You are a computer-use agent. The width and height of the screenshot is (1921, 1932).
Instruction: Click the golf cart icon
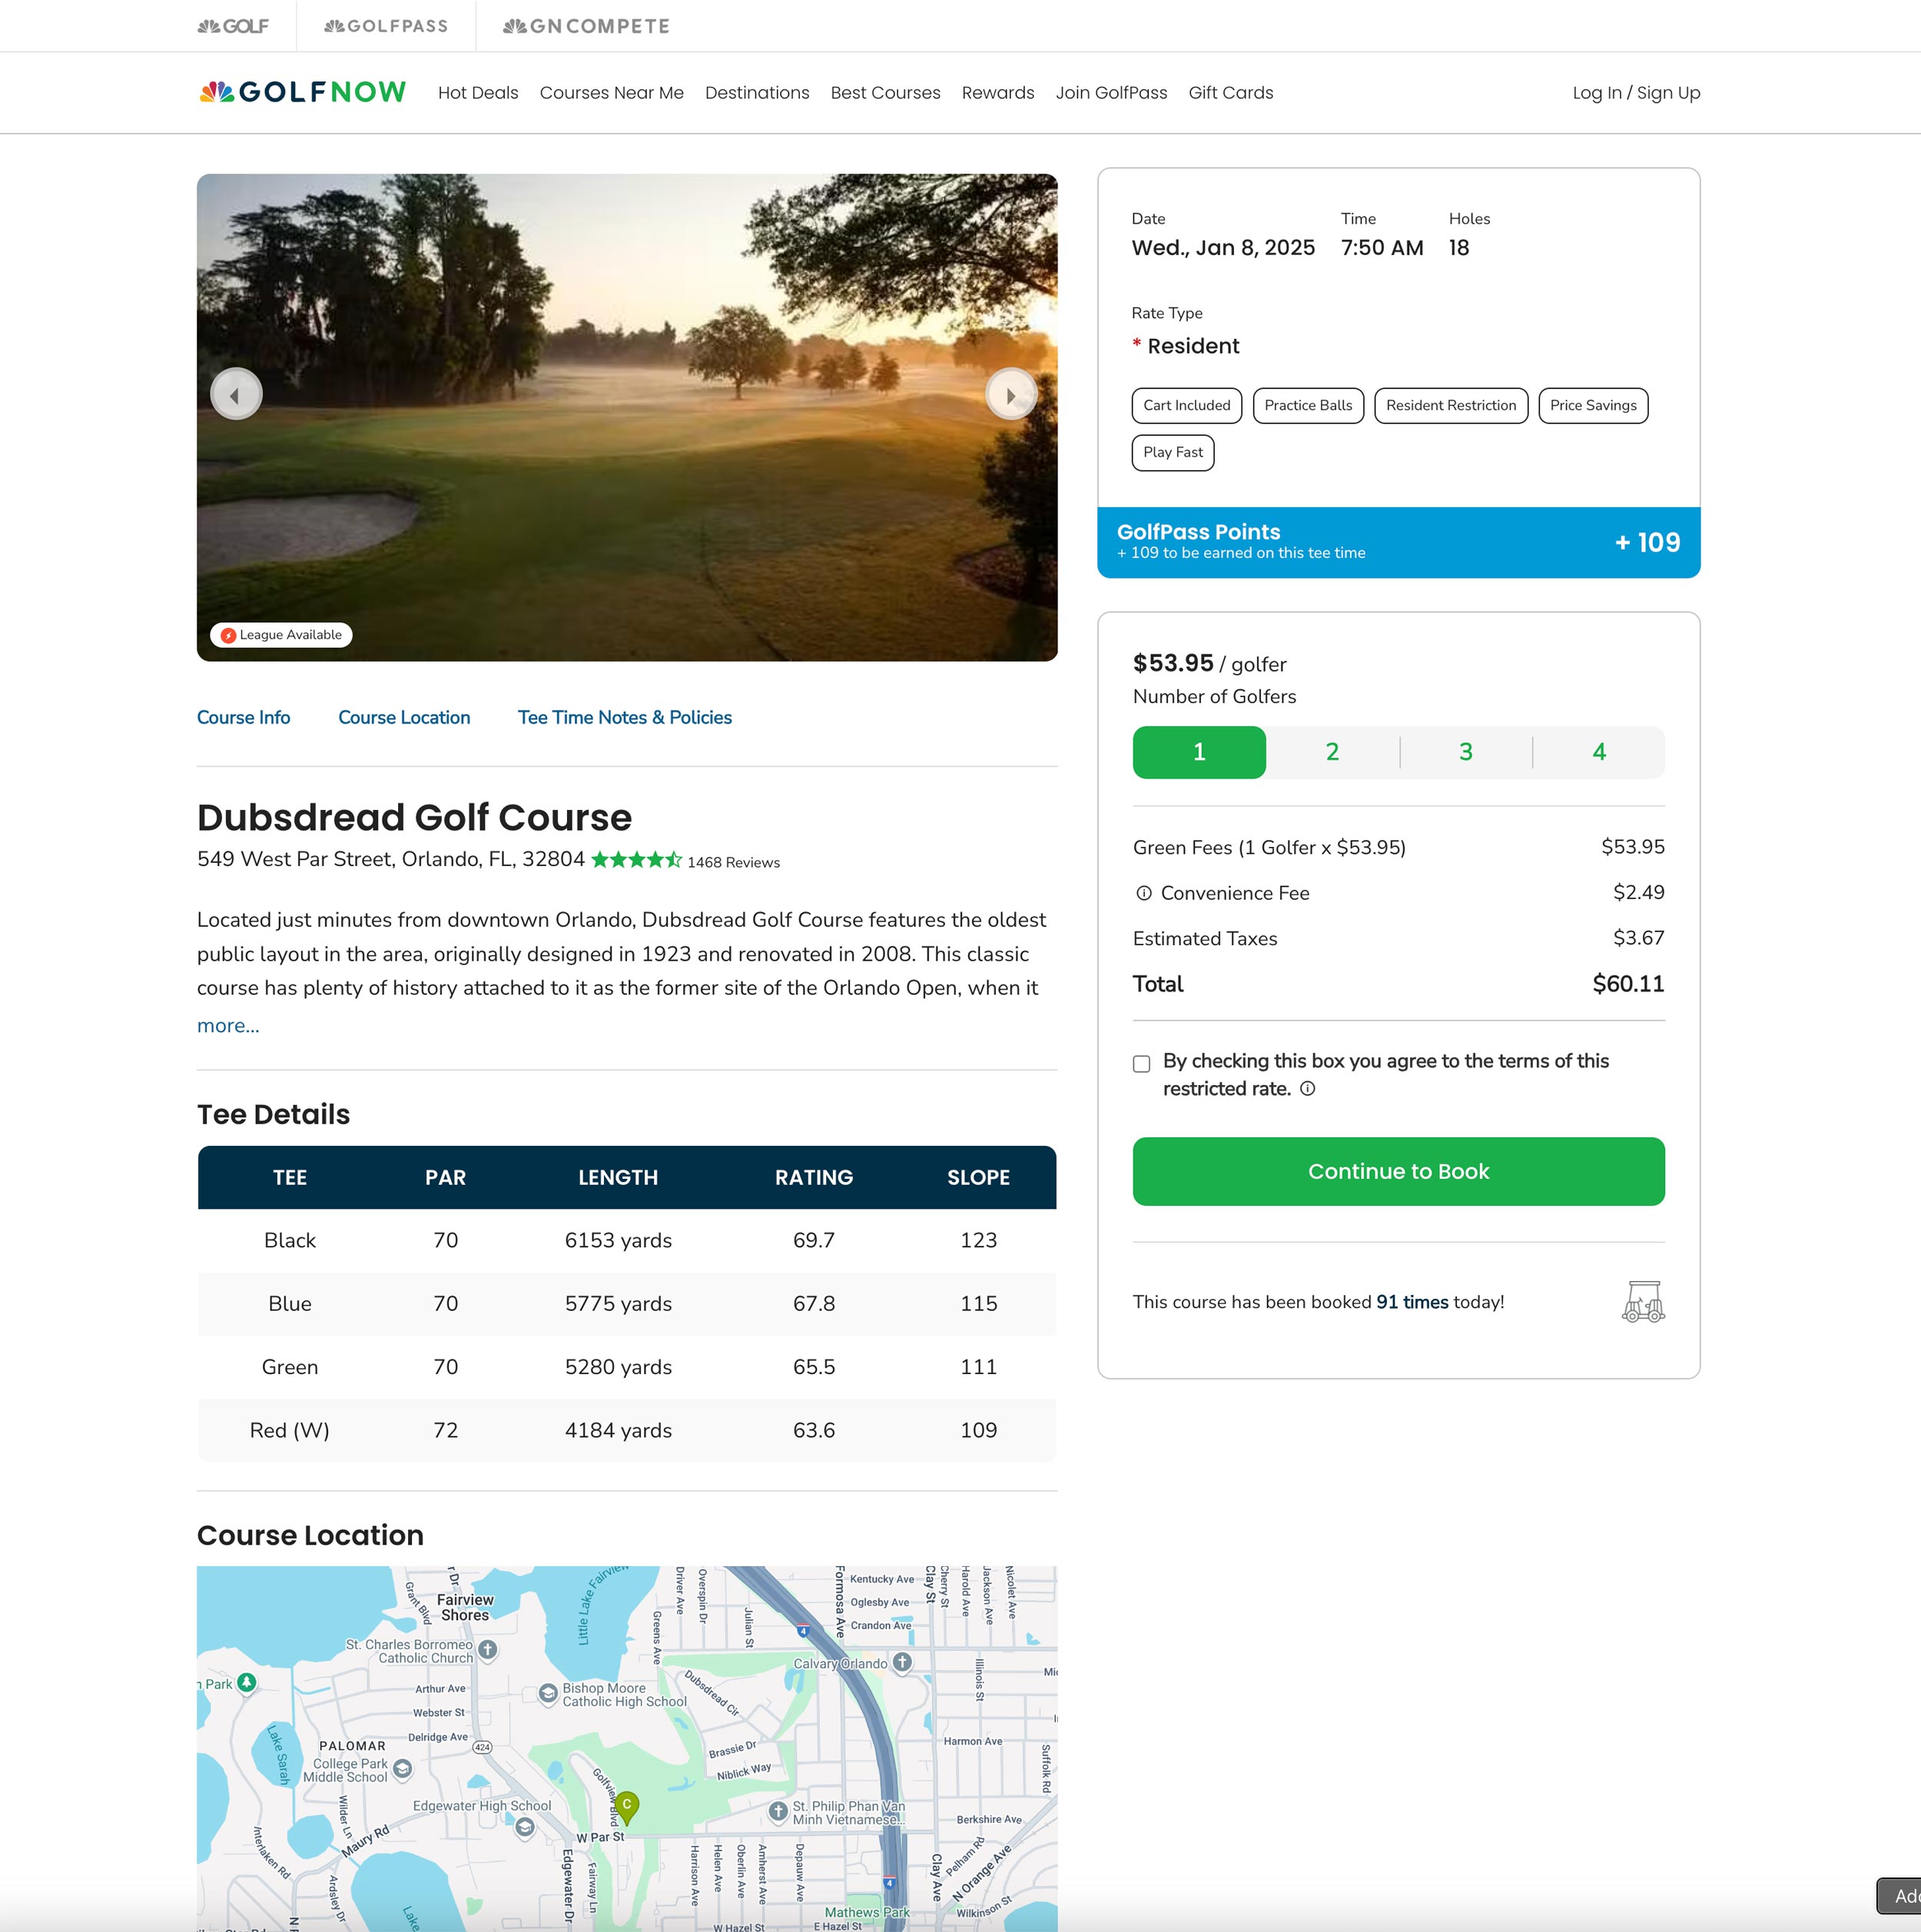click(1642, 1301)
